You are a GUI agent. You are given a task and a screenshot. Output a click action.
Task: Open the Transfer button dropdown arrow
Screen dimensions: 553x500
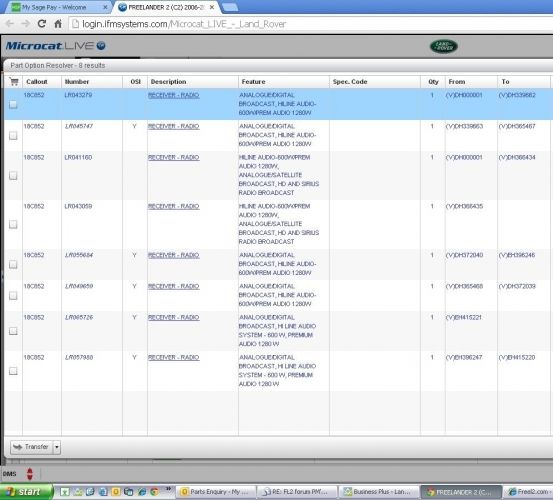[x=57, y=447]
